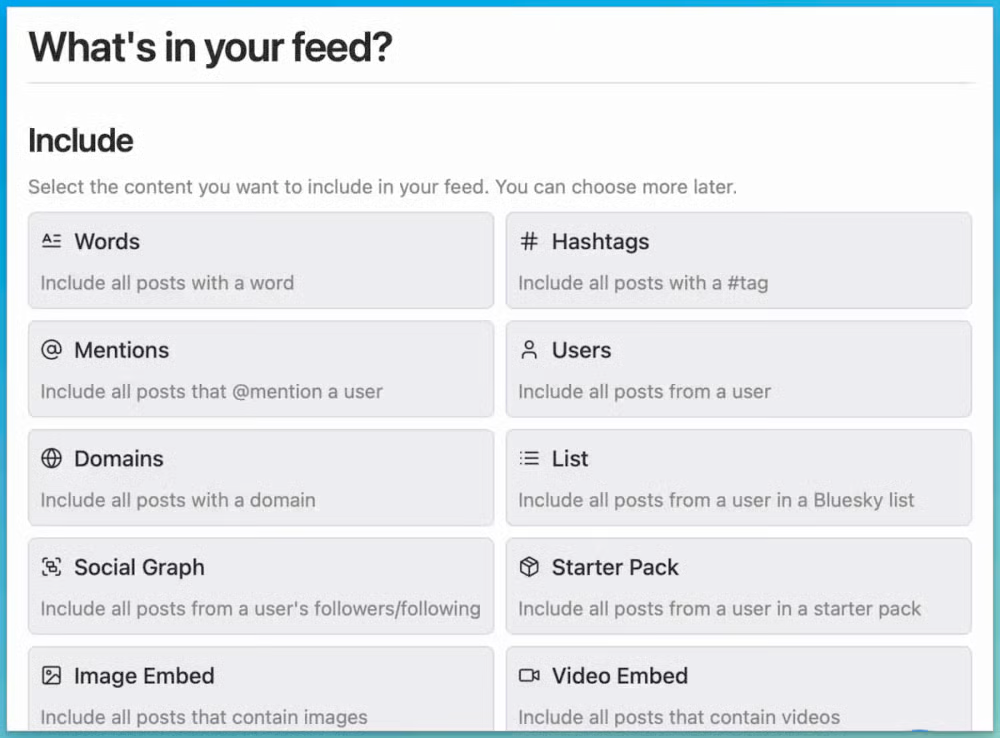Click the camera icon beside Video Embed
Image resolution: width=1000 pixels, height=738 pixels.
pyautogui.click(x=527, y=676)
